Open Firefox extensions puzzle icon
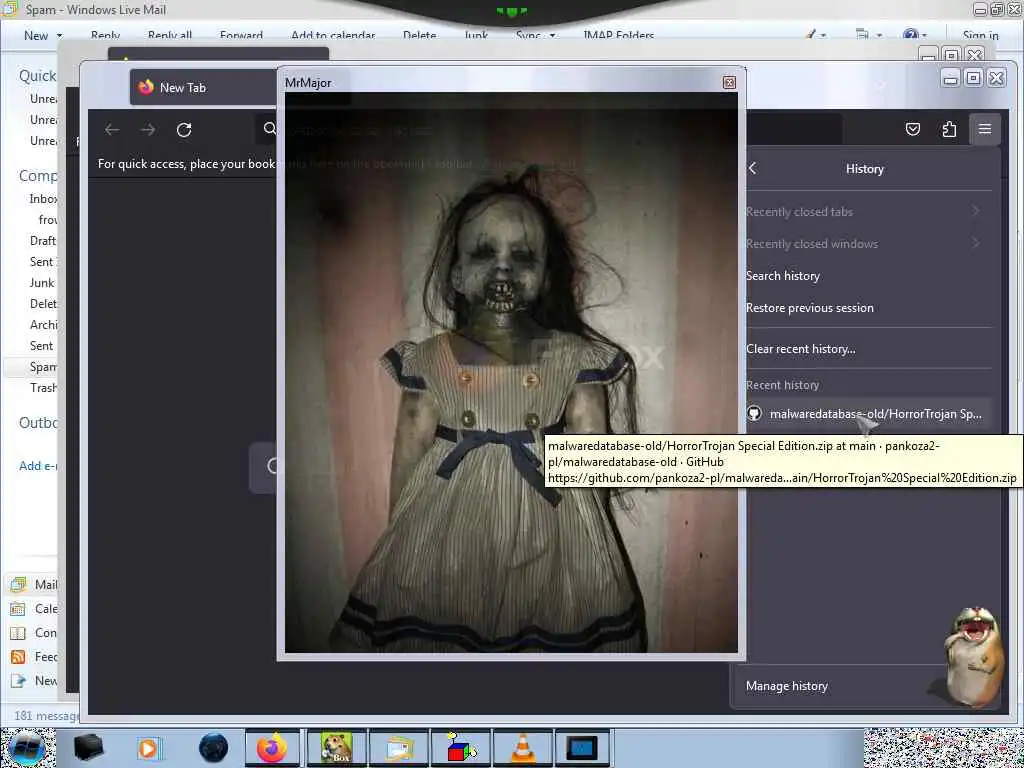The width and height of the screenshot is (1024, 768). (x=949, y=129)
